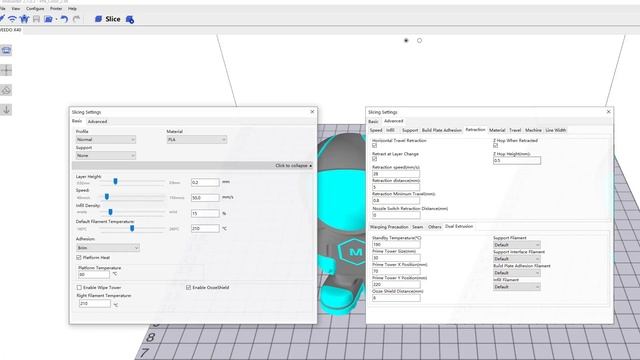The height and width of the screenshot is (360, 640).
Task: Click the grayed save disk icon
Action: tap(36, 19)
